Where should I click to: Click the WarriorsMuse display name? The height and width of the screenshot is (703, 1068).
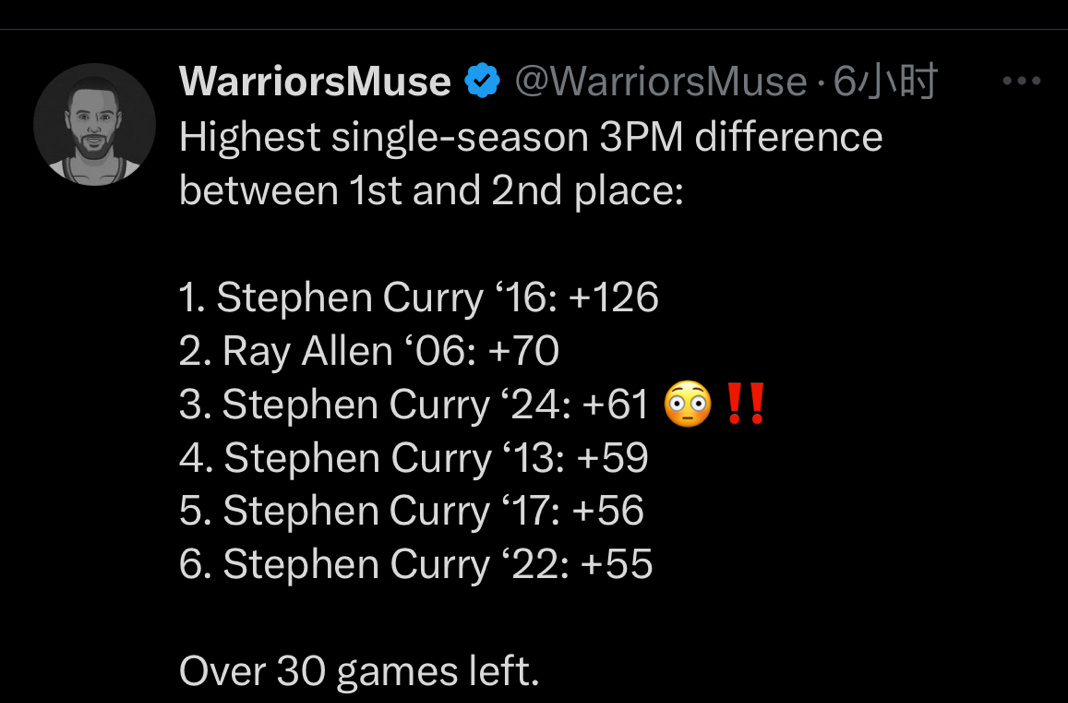coord(315,82)
